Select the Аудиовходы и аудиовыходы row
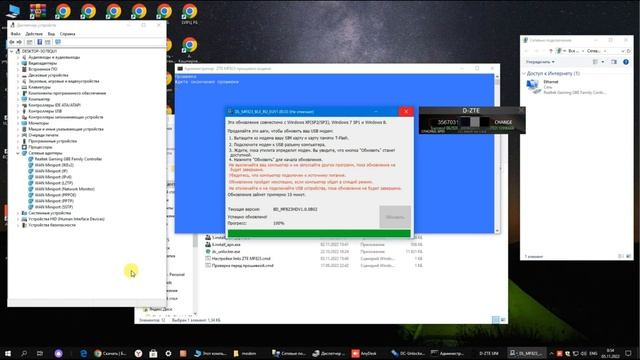The width and height of the screenshot is (640, 360). coord(53,58)
